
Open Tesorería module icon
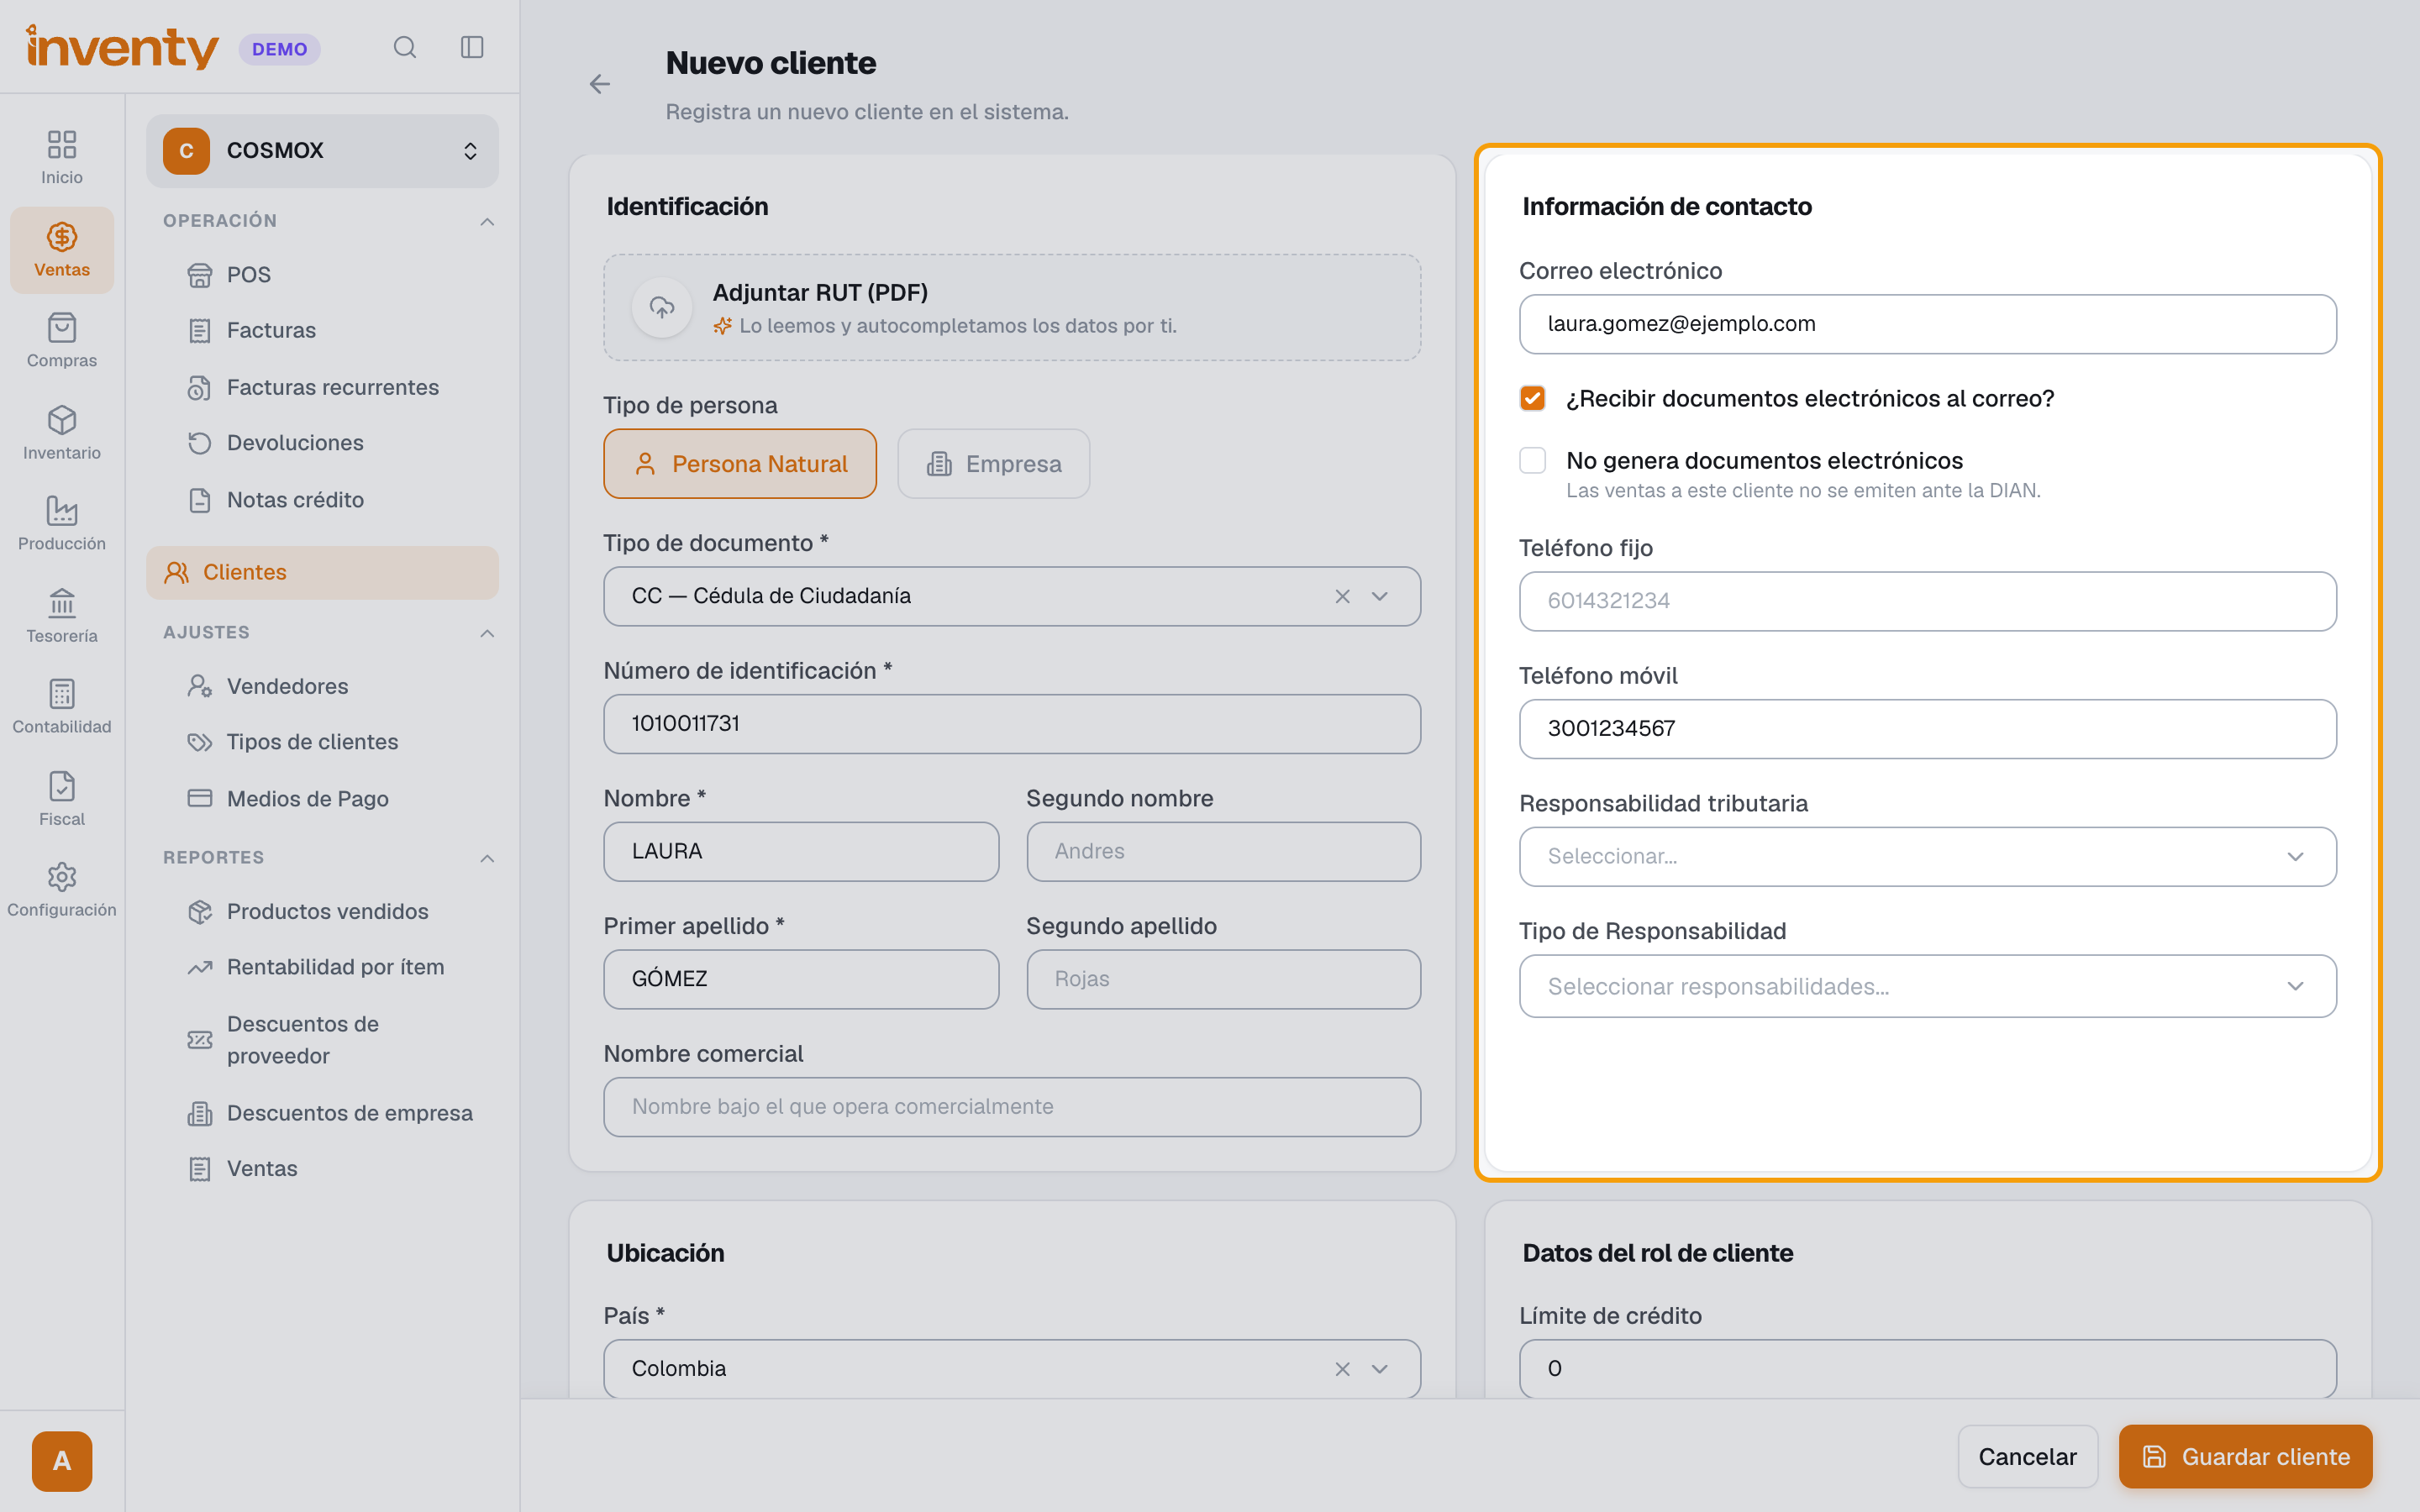(x=62, y=616)
